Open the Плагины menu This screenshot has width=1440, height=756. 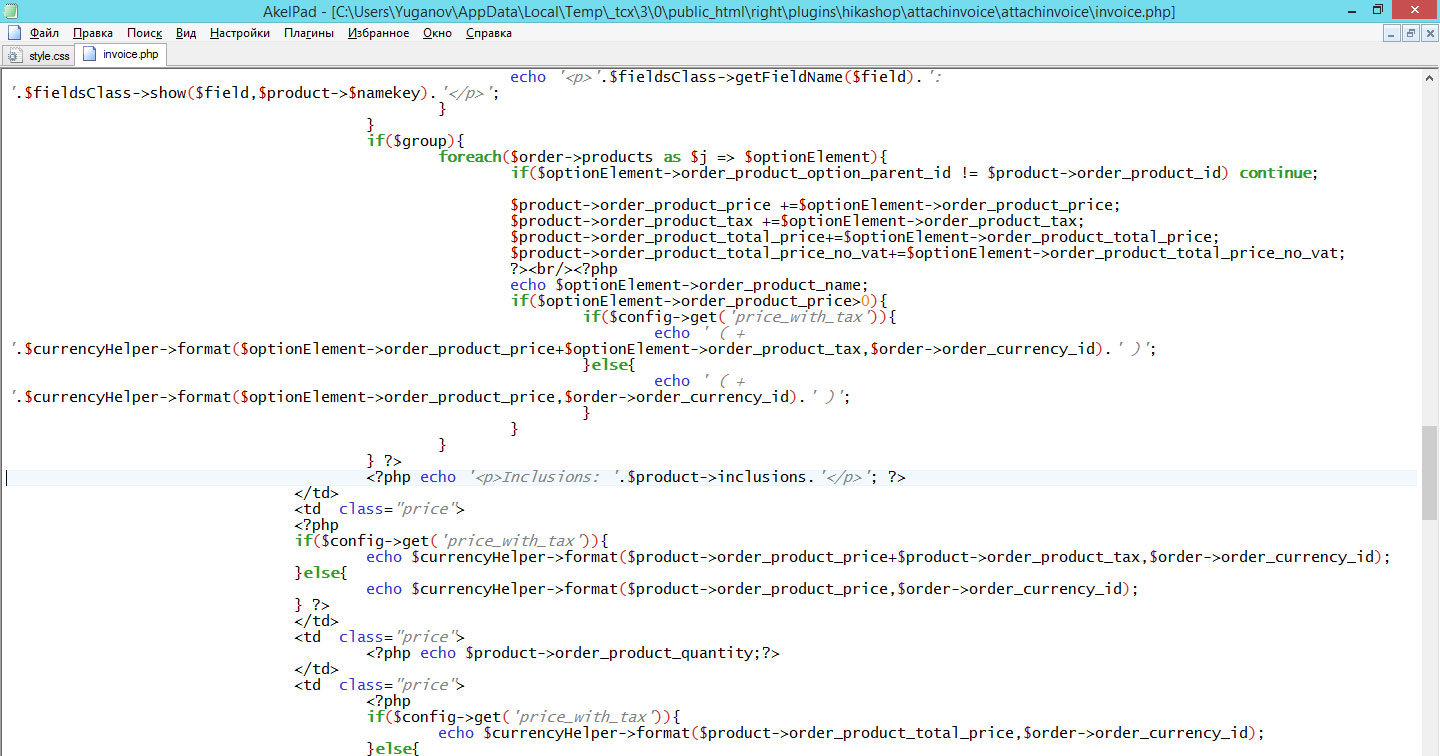pyautogui.click(x=309, y=33)
